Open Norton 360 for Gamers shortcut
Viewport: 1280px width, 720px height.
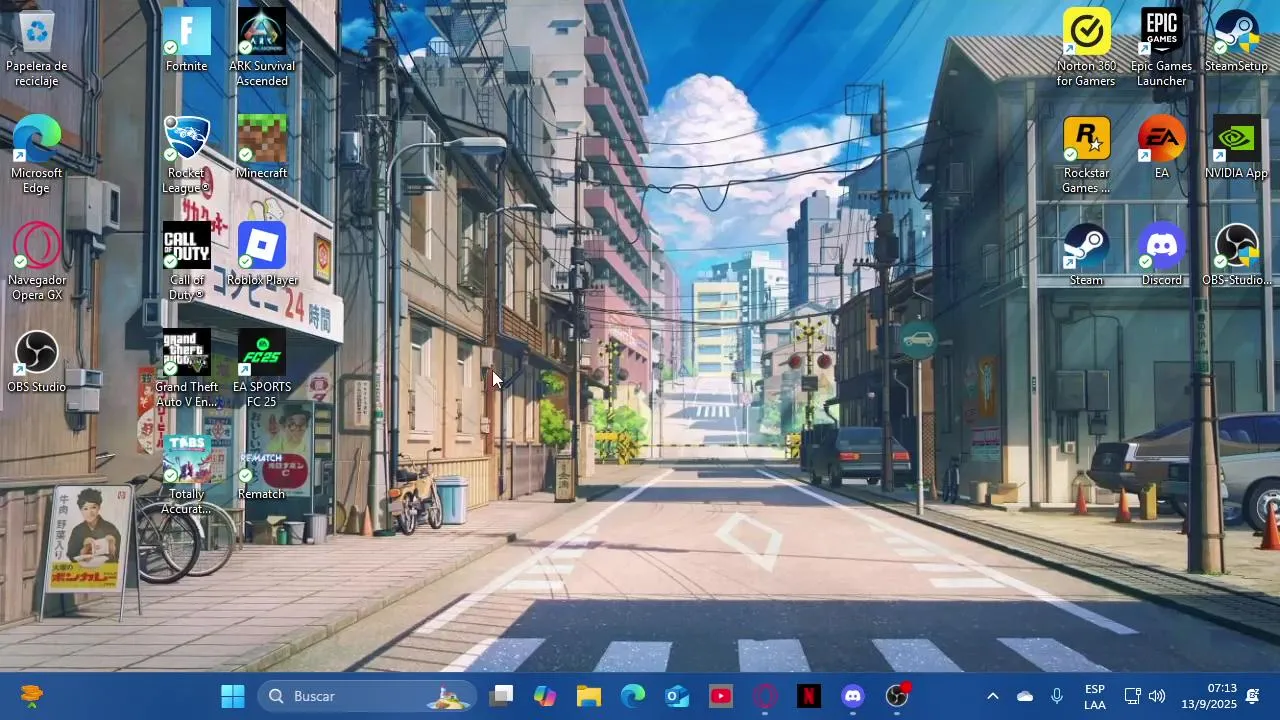pyautogui.click(x=1087, y=47)
